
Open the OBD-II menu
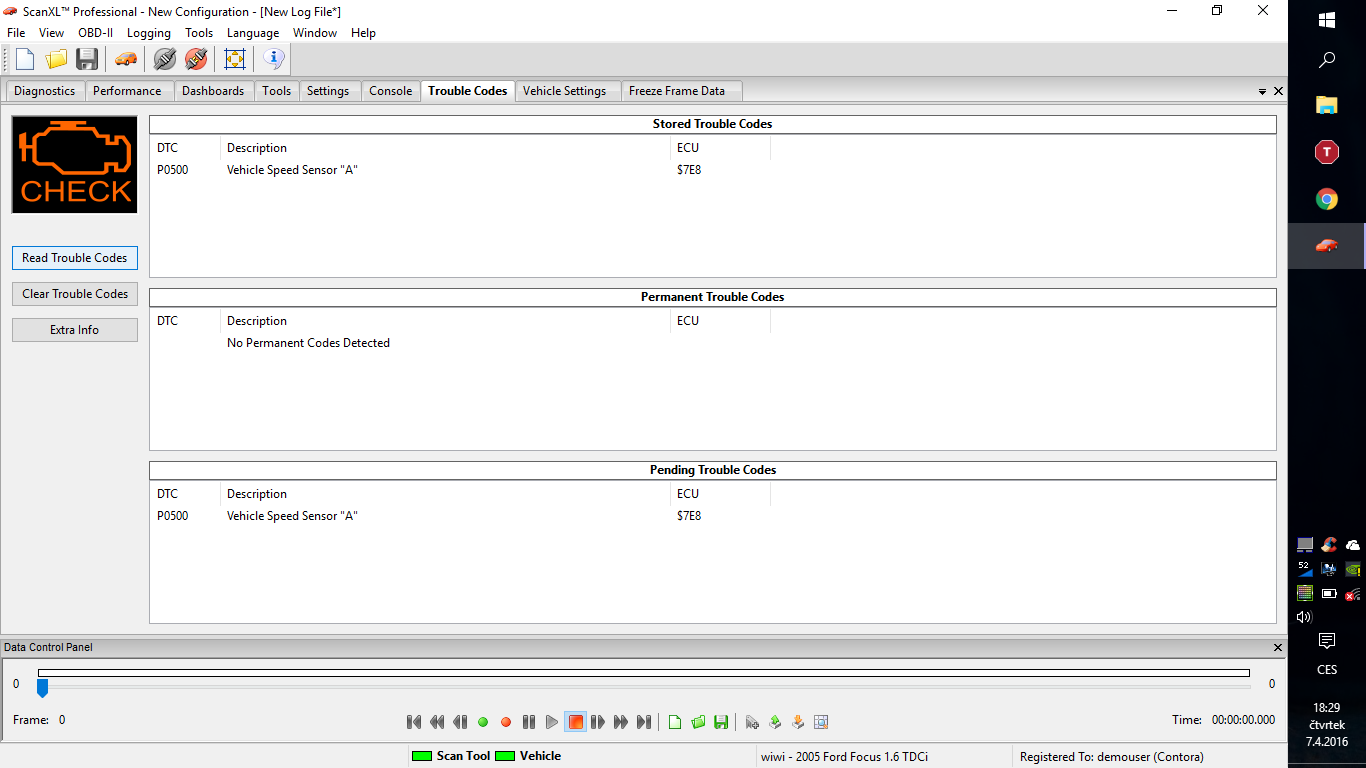pyautogui.click(x=95, y=33)
